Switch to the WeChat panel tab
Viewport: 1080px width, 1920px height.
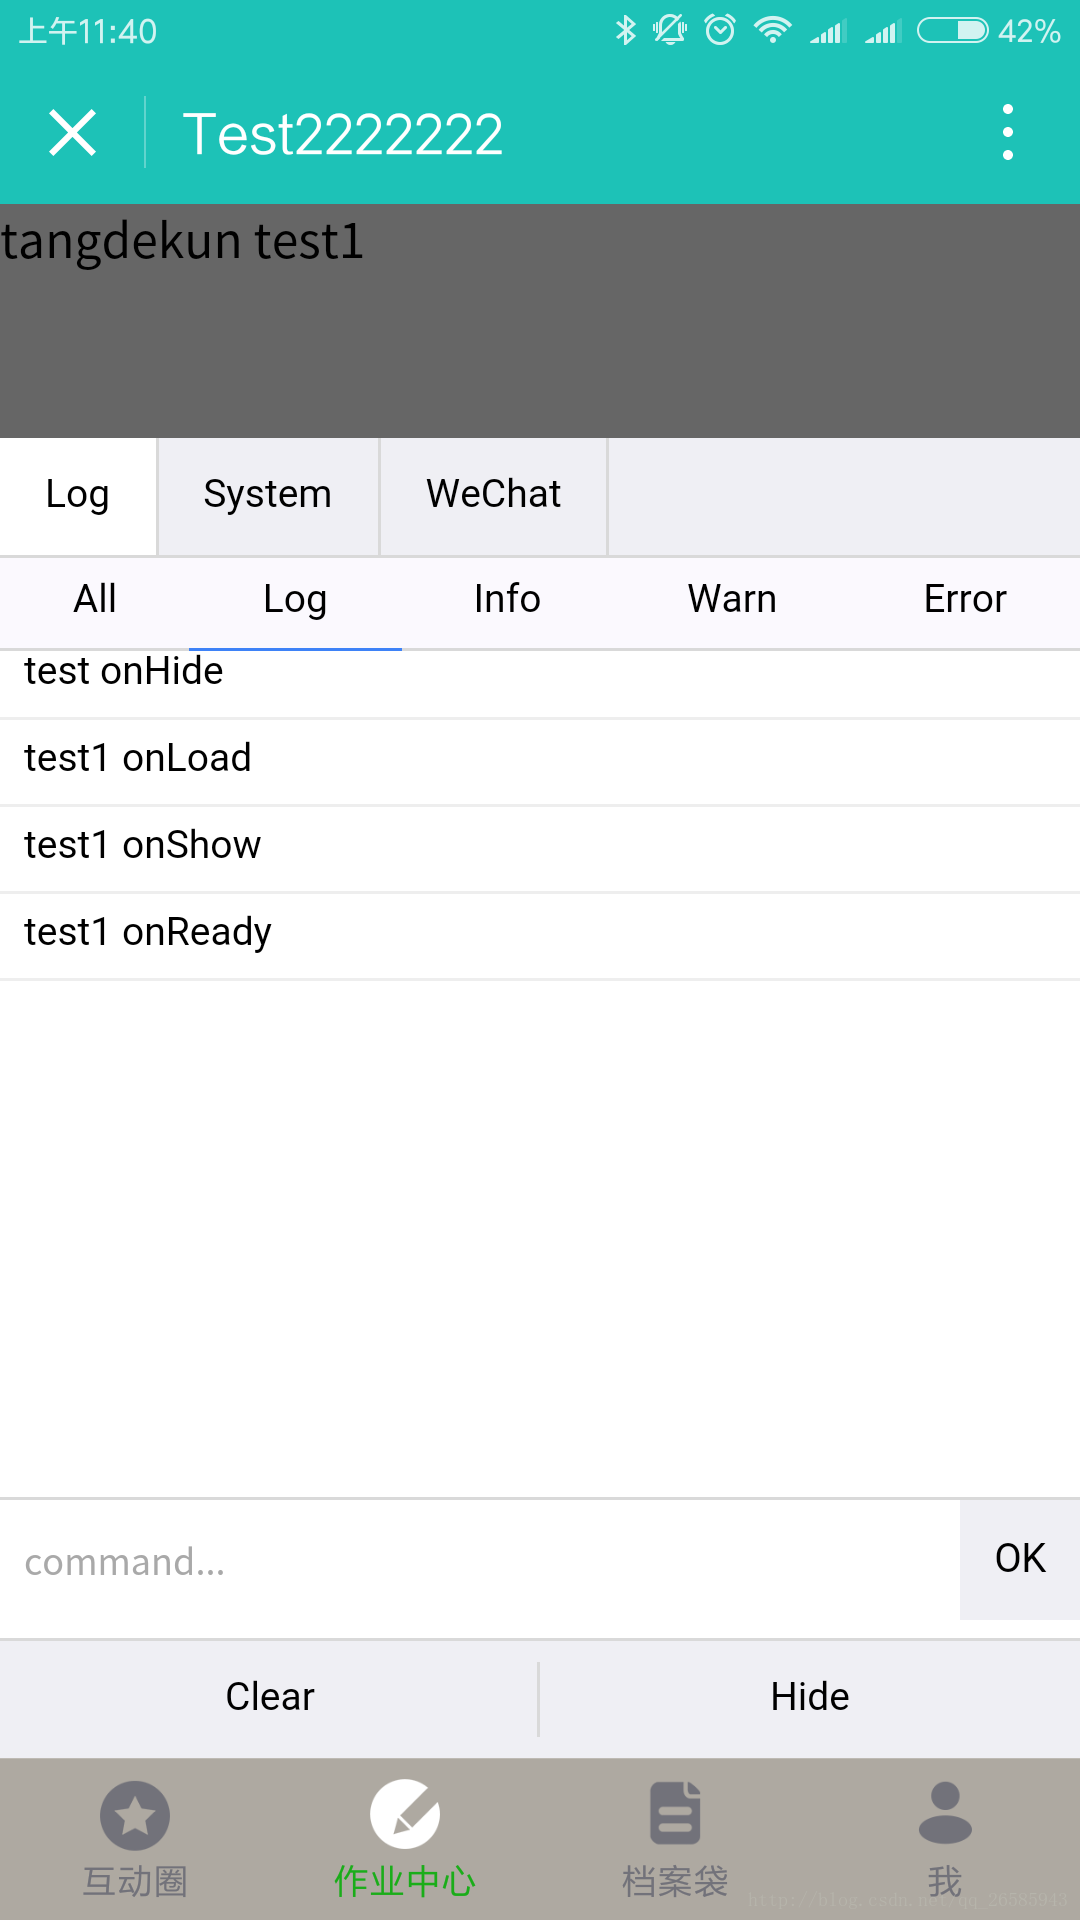click(494, 495)
